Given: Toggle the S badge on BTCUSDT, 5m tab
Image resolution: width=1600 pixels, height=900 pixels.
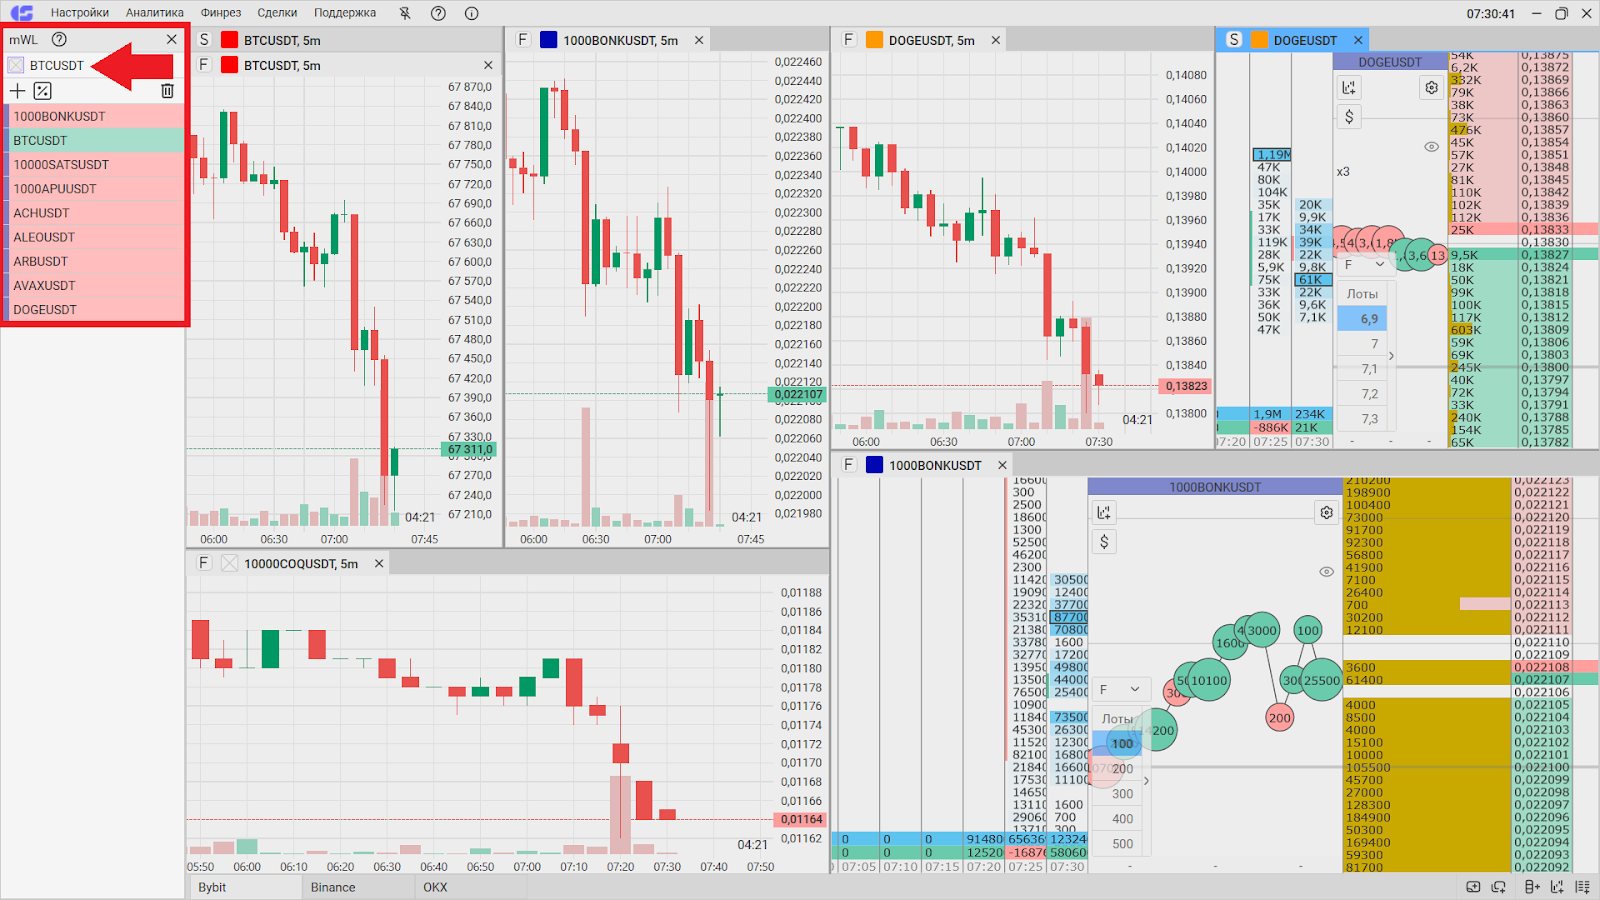Looking at the screenshot, I should [x=204, y=40].
